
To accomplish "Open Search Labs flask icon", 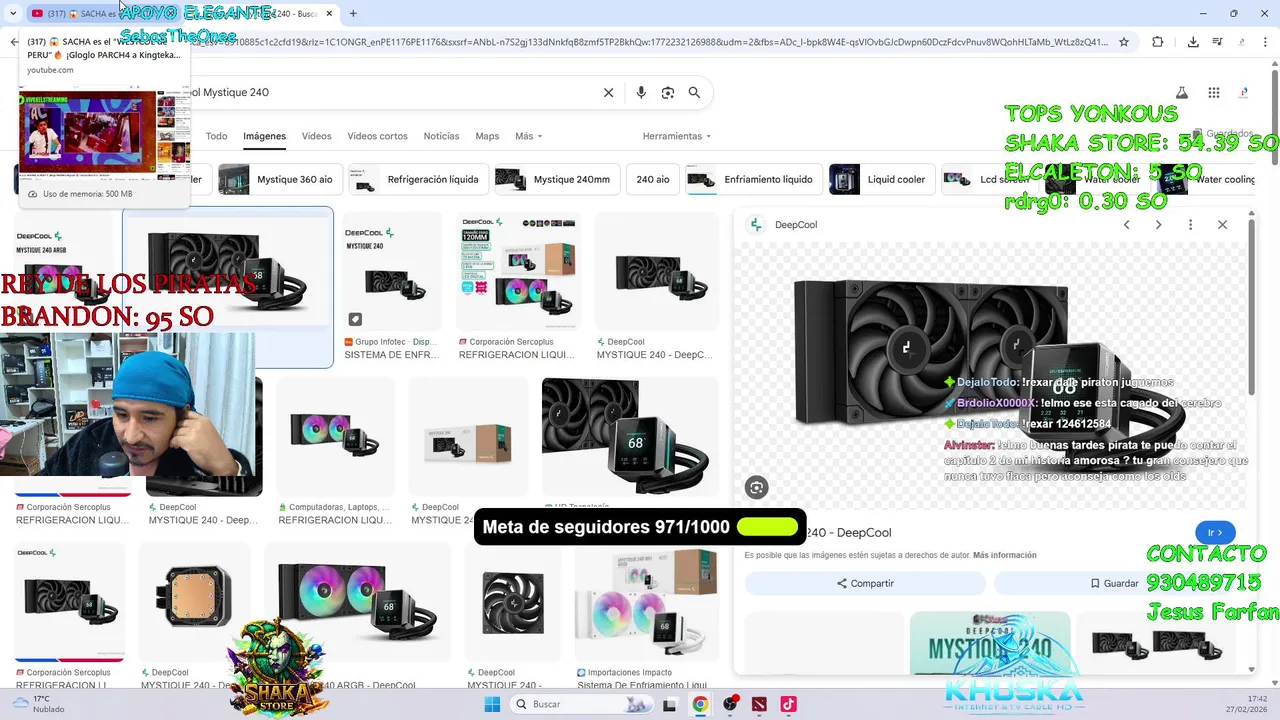I will (1181, 92).
